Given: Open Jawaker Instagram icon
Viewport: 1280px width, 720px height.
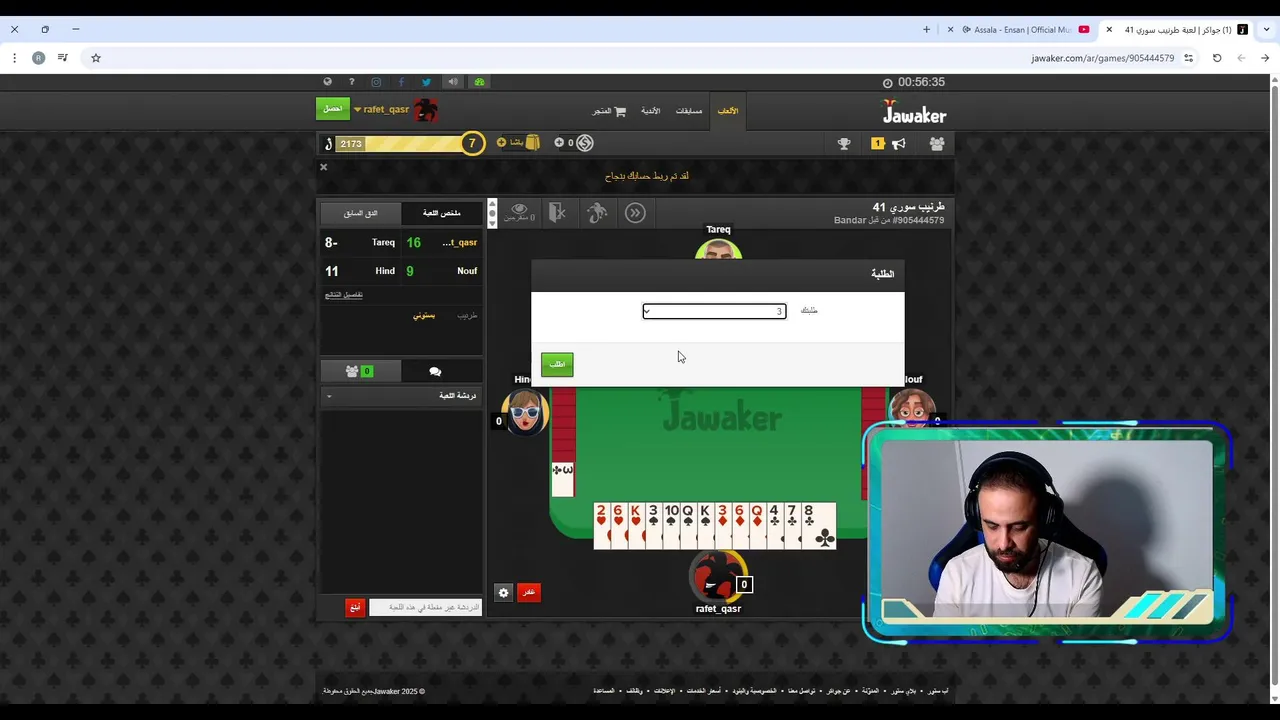Looking at the screenshot, I should (x=376, y=82).
